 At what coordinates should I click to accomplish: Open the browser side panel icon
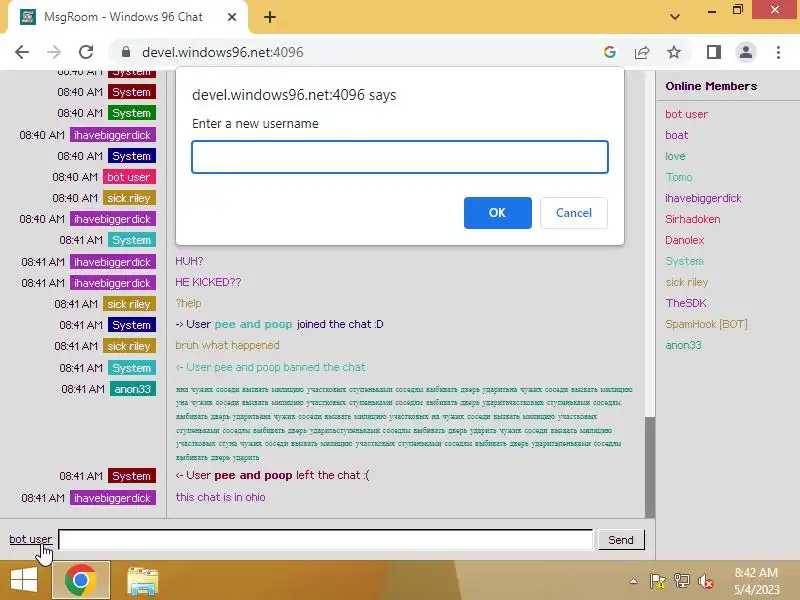[x=714, y=52]
